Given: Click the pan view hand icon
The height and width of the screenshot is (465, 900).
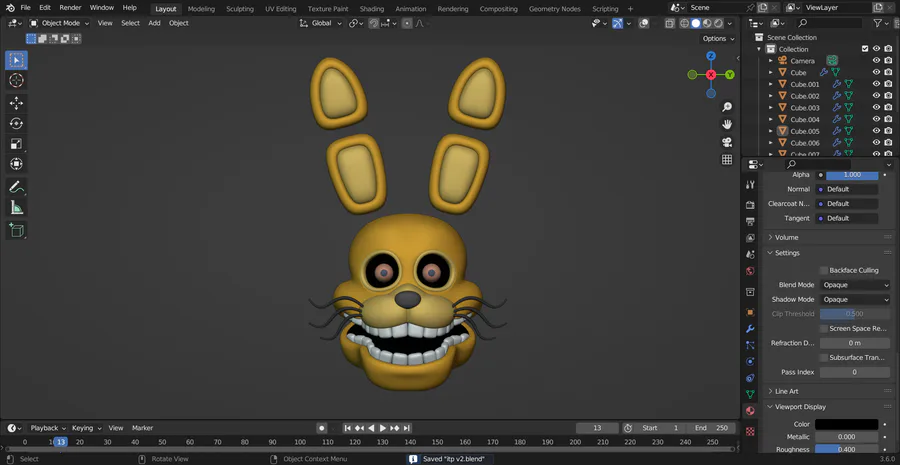Looking at the screenshot, I should [x=727, y=125].
